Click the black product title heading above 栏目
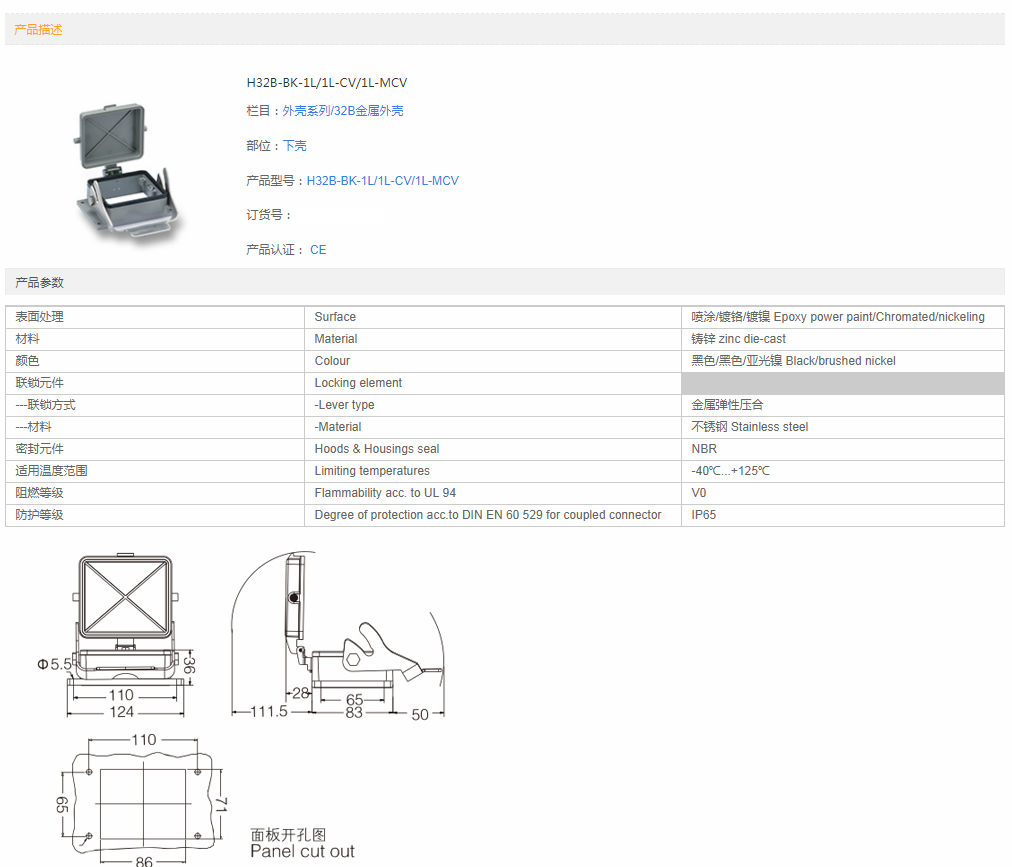Viewport: 1012px width, 867px height. pos(327,83)
